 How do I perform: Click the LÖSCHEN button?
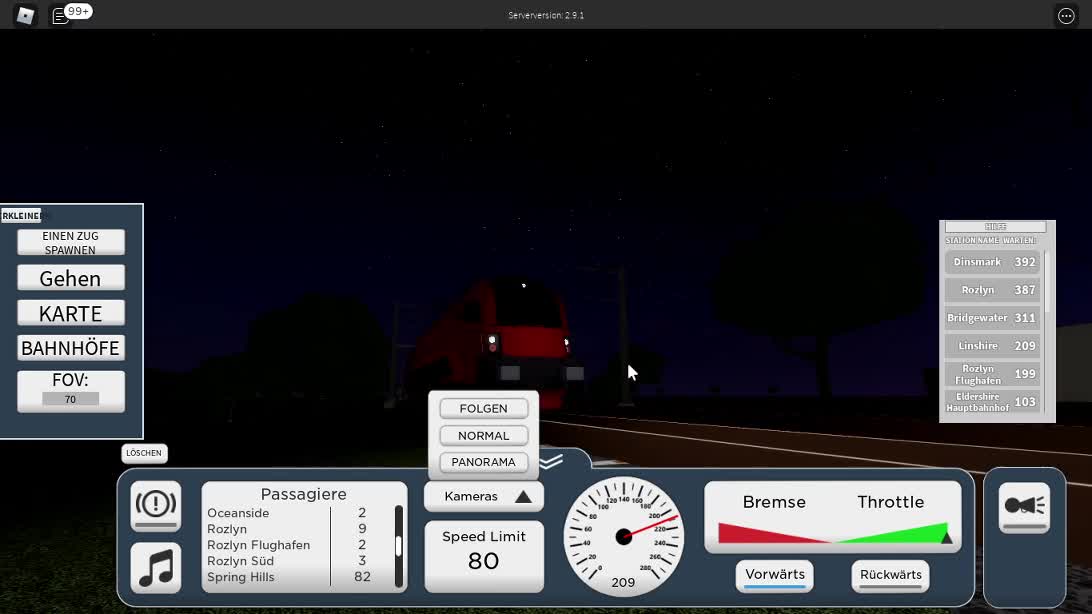click(143, 453)
